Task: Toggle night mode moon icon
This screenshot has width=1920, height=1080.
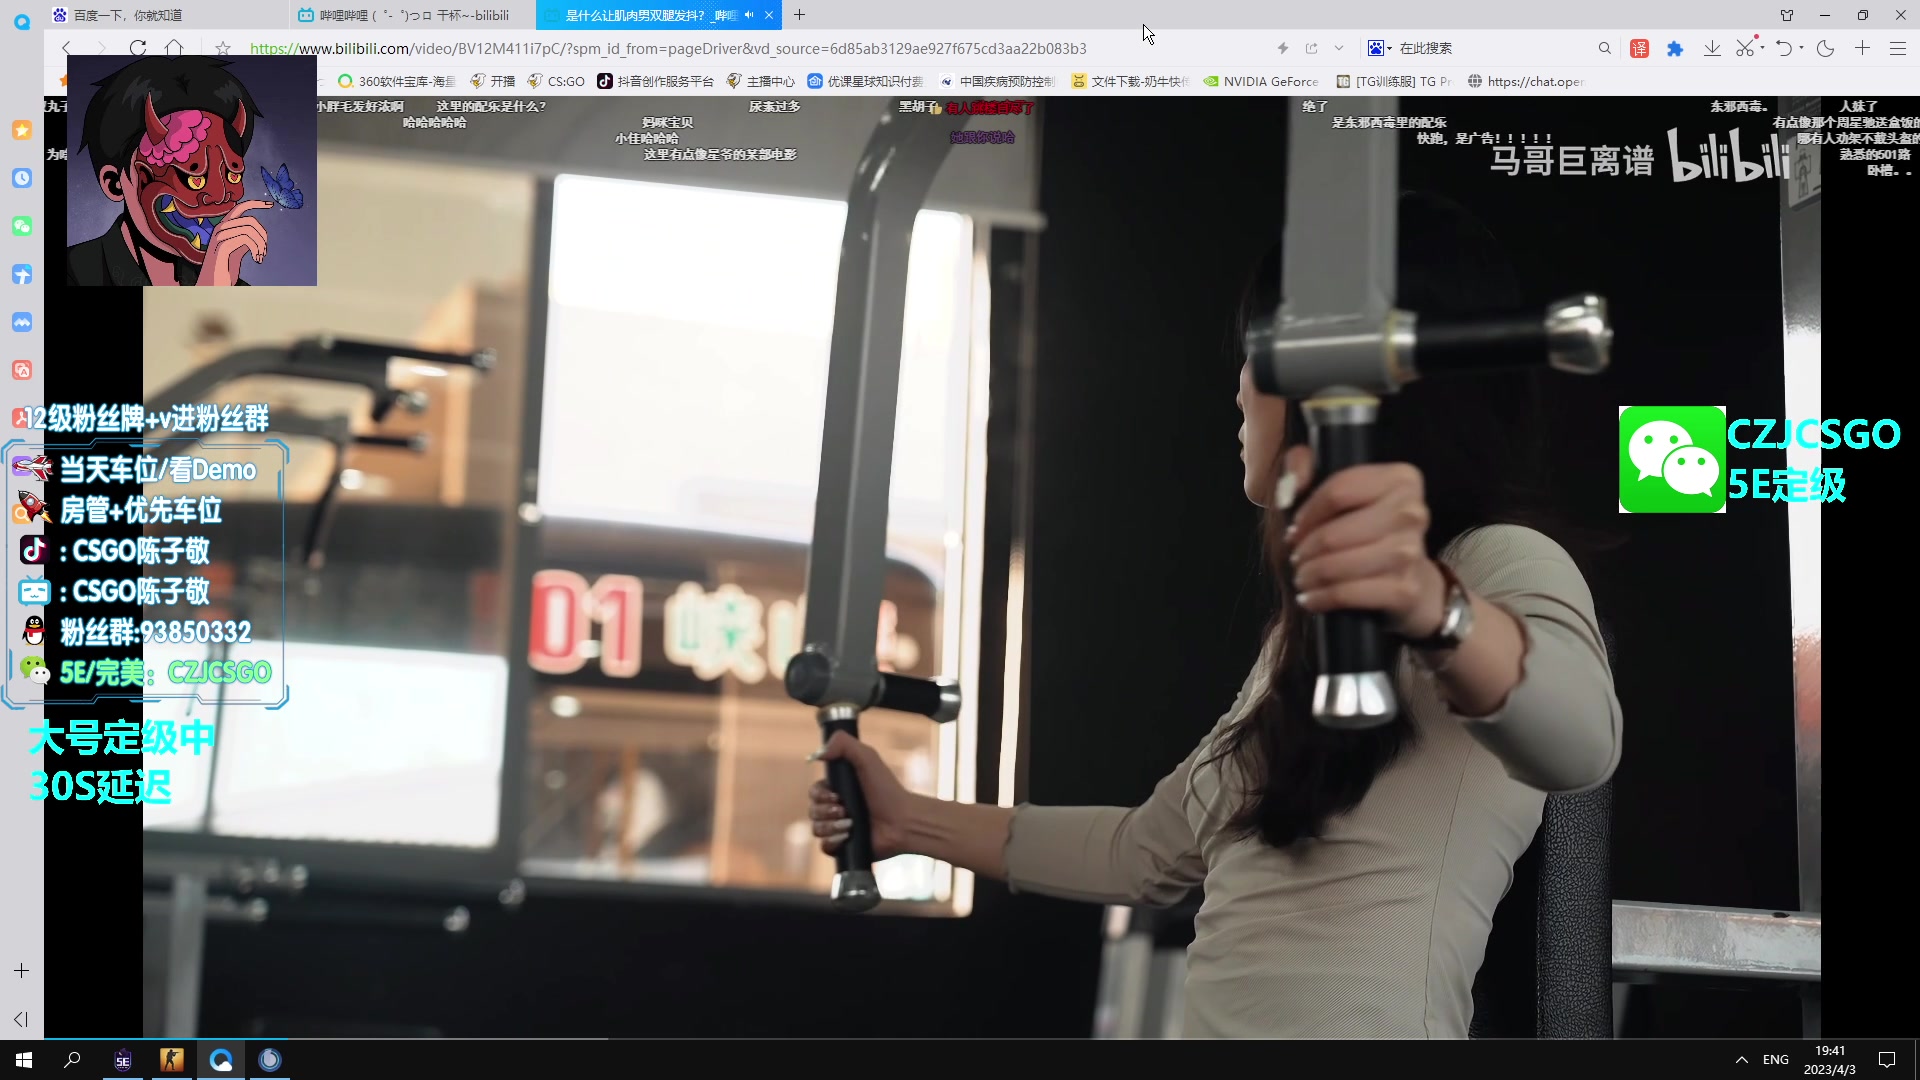Action: tap(1825, 48)
